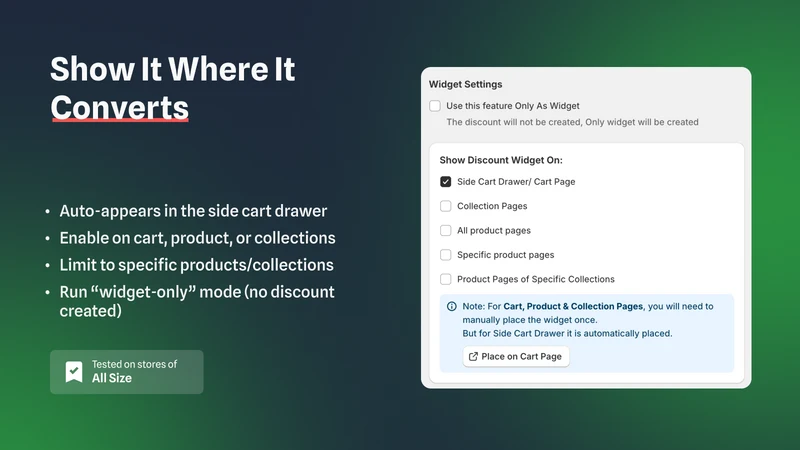800x450 pixels.
Task: Click 'Limit to specific products/collections' bullet
Action: pos(196,265)
